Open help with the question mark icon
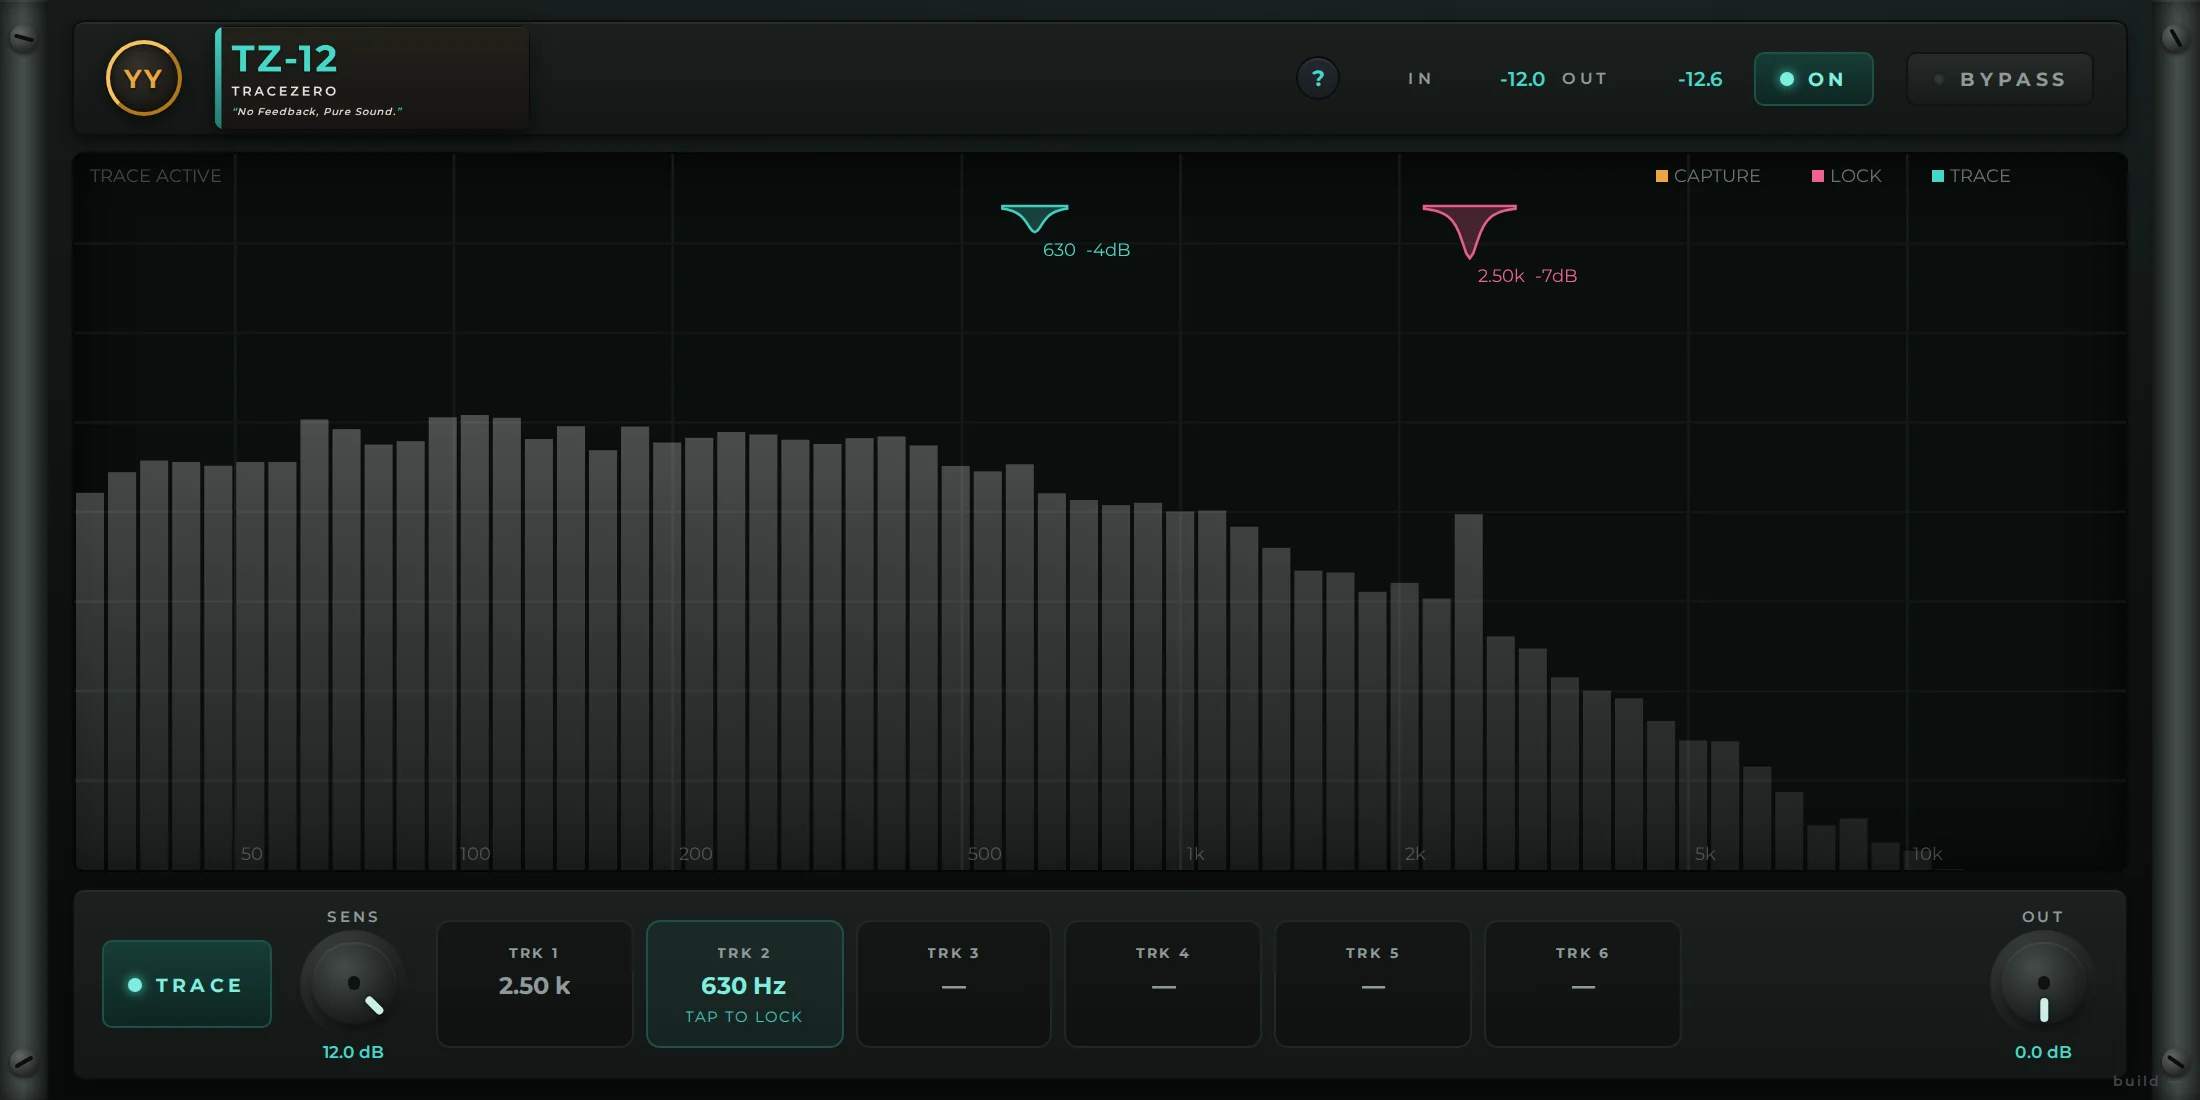The image size is (2200, 1100). click(x=1318, y=78)
